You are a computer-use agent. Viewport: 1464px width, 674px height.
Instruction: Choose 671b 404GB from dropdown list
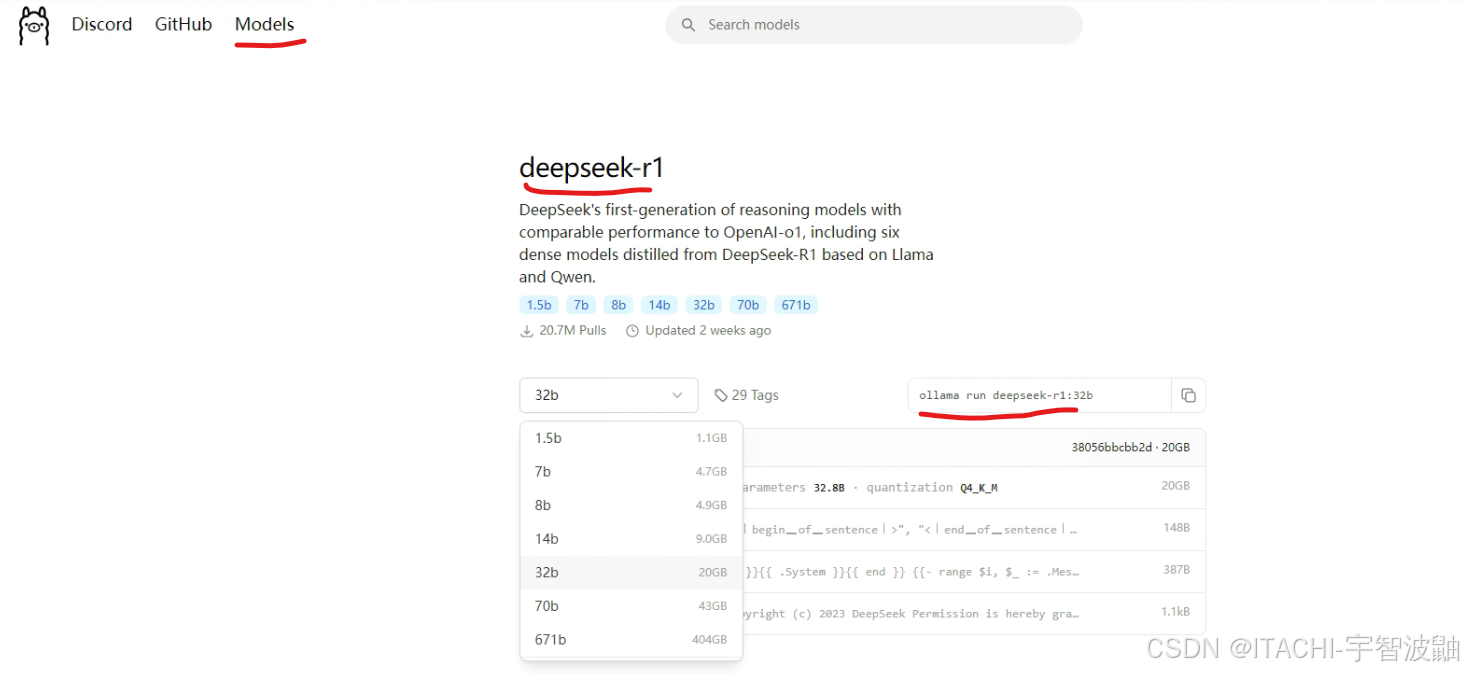(x=631, y=640)
